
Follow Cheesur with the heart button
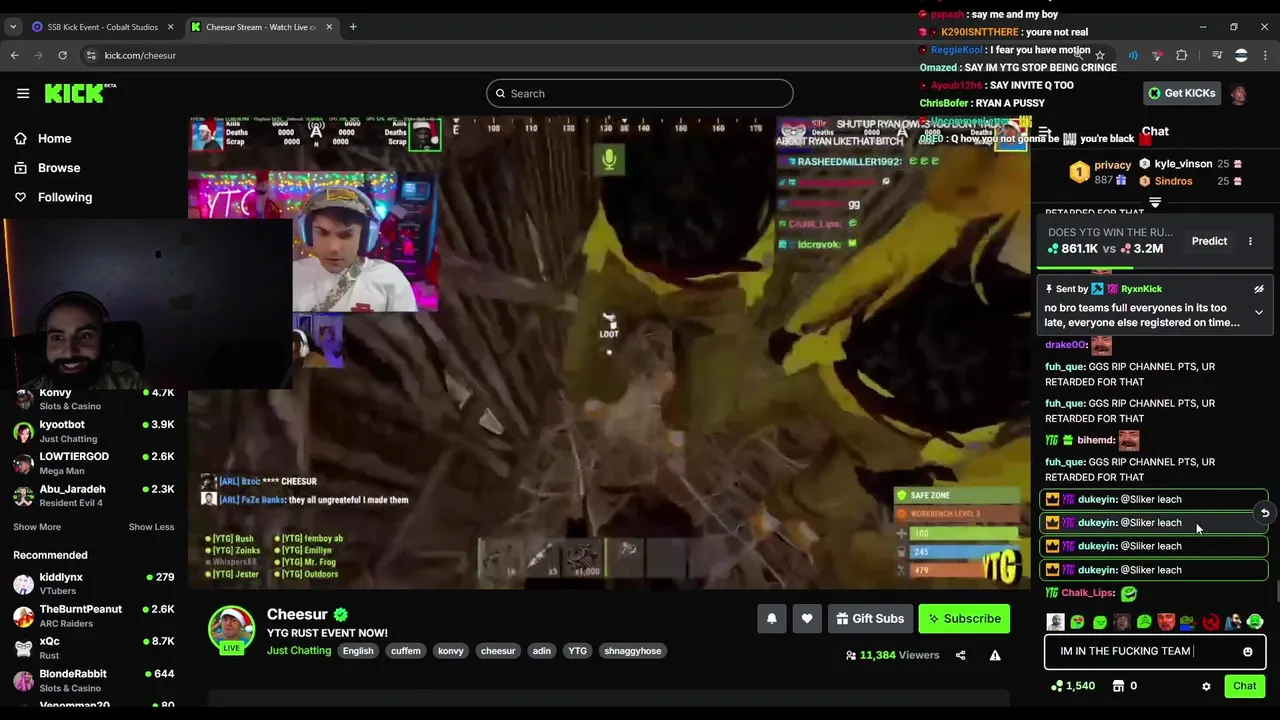click(x=807, y=619)
